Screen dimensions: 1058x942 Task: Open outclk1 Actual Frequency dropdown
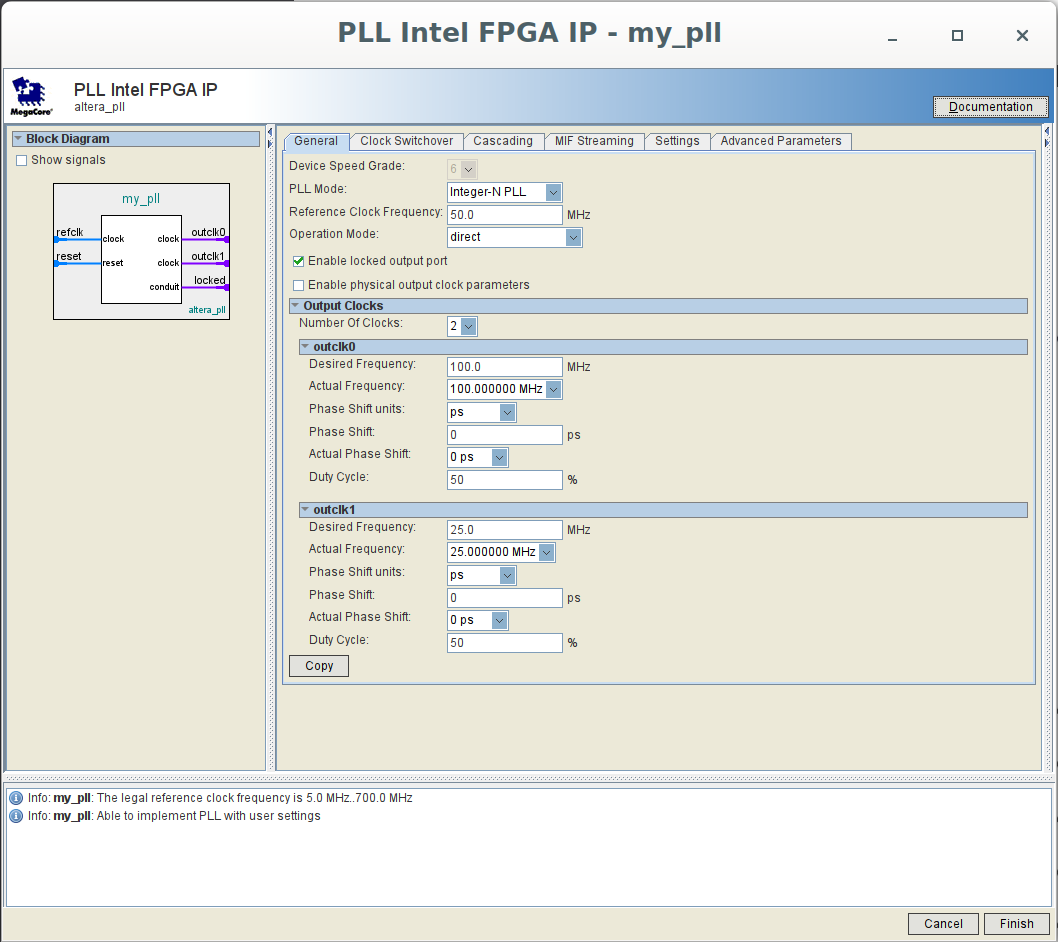[547, 553]
